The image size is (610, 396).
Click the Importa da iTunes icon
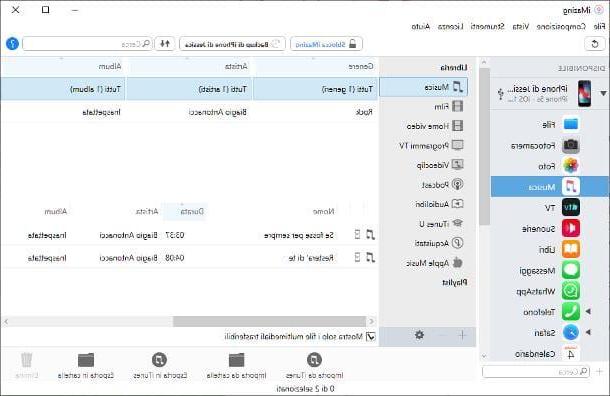(314, 360)
